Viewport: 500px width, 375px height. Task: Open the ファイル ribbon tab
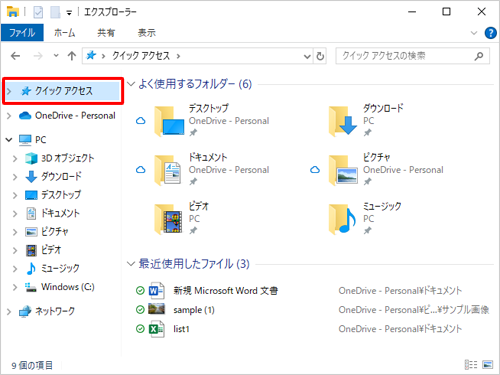pyautogui.click(x=22, y=33)
